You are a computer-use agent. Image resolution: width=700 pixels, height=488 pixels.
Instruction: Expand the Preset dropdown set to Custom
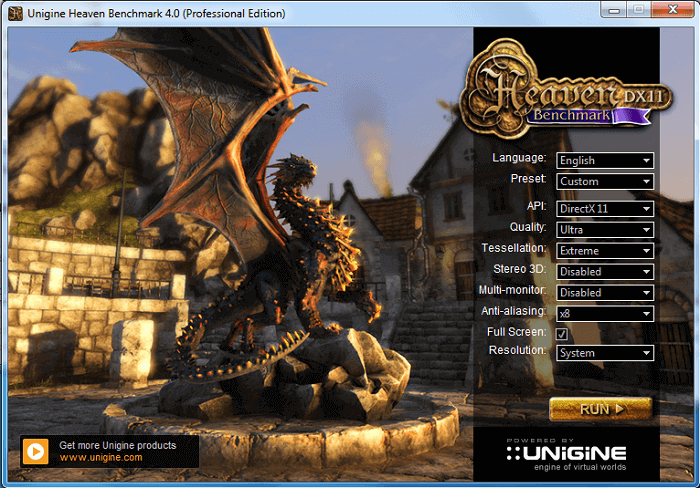[604, 182]
